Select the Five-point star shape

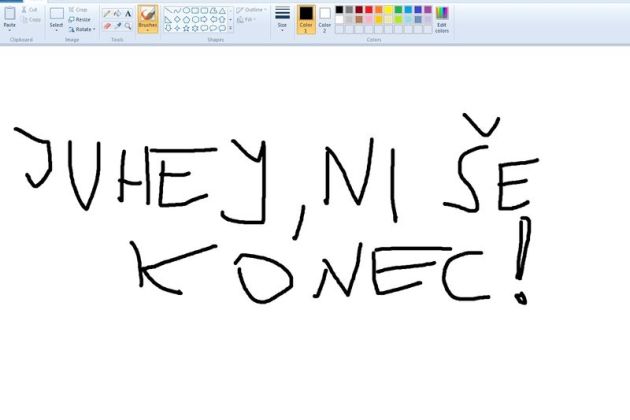click(186, 29)
